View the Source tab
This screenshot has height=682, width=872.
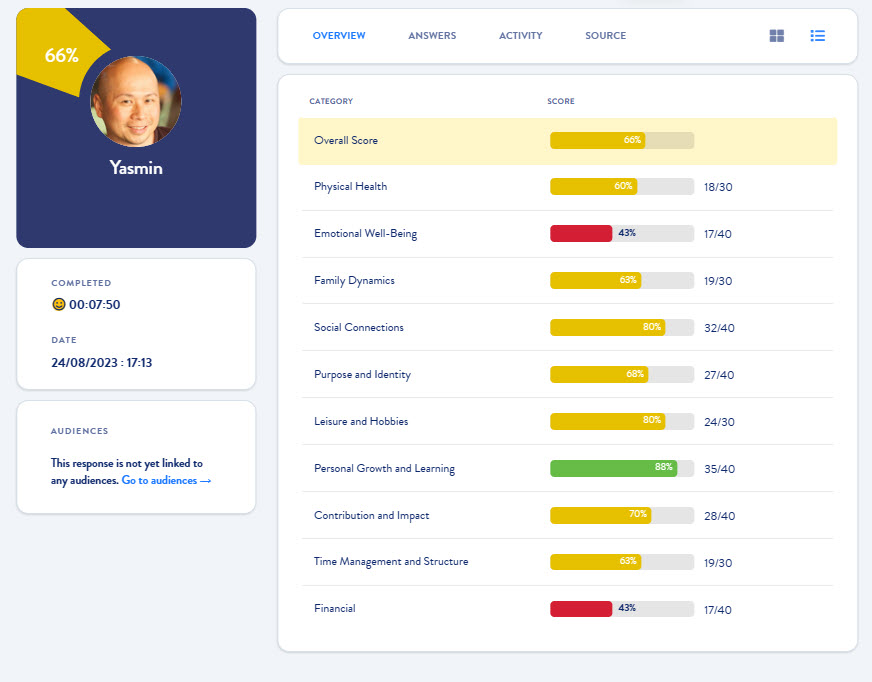point(605,35)
